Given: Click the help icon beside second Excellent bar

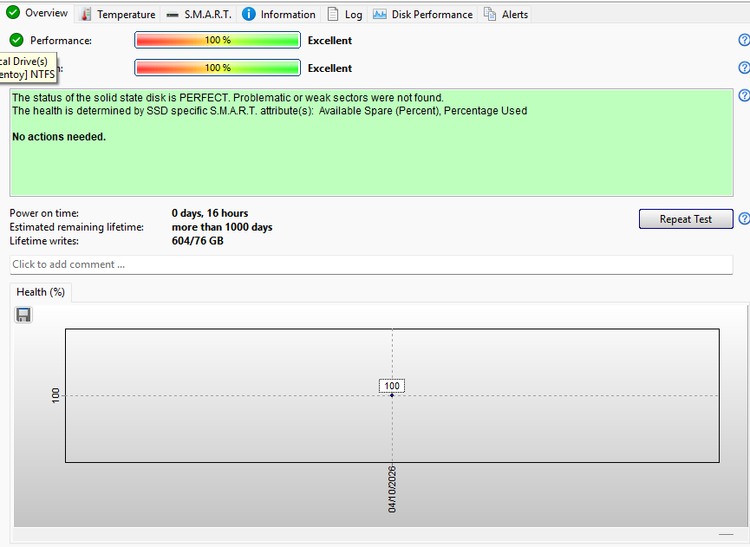Looking at the screenshot, I should tap(744, 68).
